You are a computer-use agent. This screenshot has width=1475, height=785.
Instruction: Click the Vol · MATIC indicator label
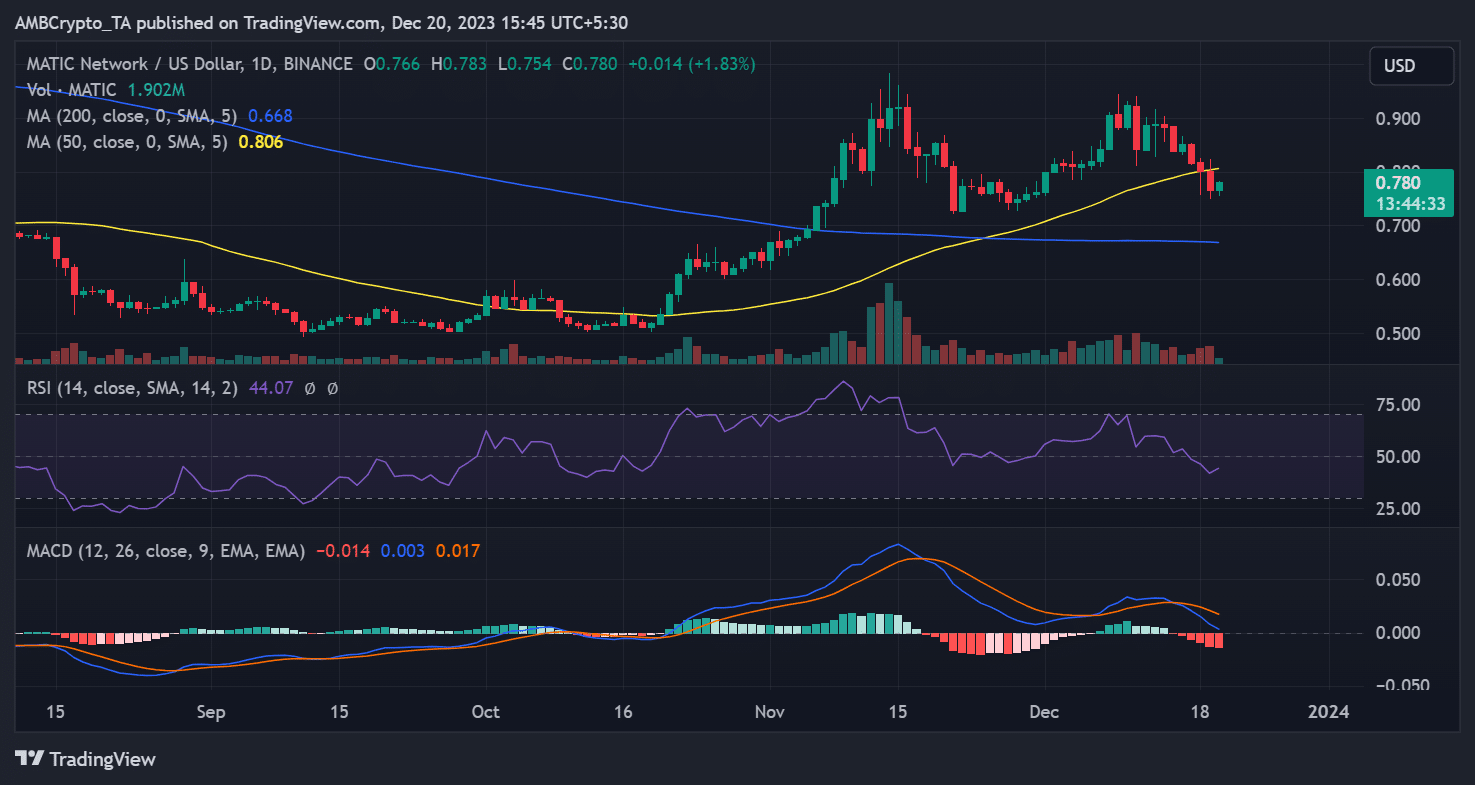point(70,90)
